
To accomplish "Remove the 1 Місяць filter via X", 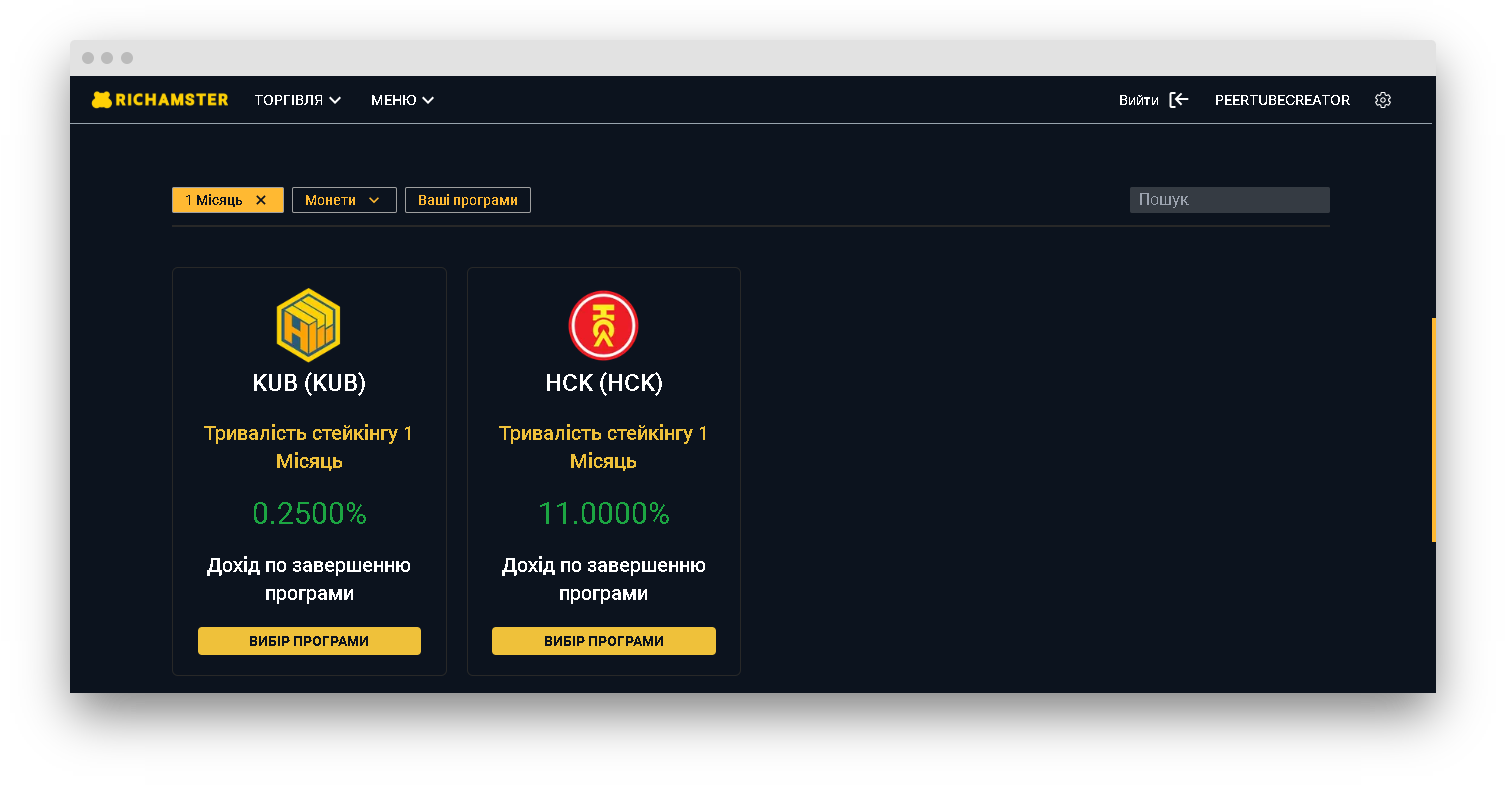I will click(261, 200).
